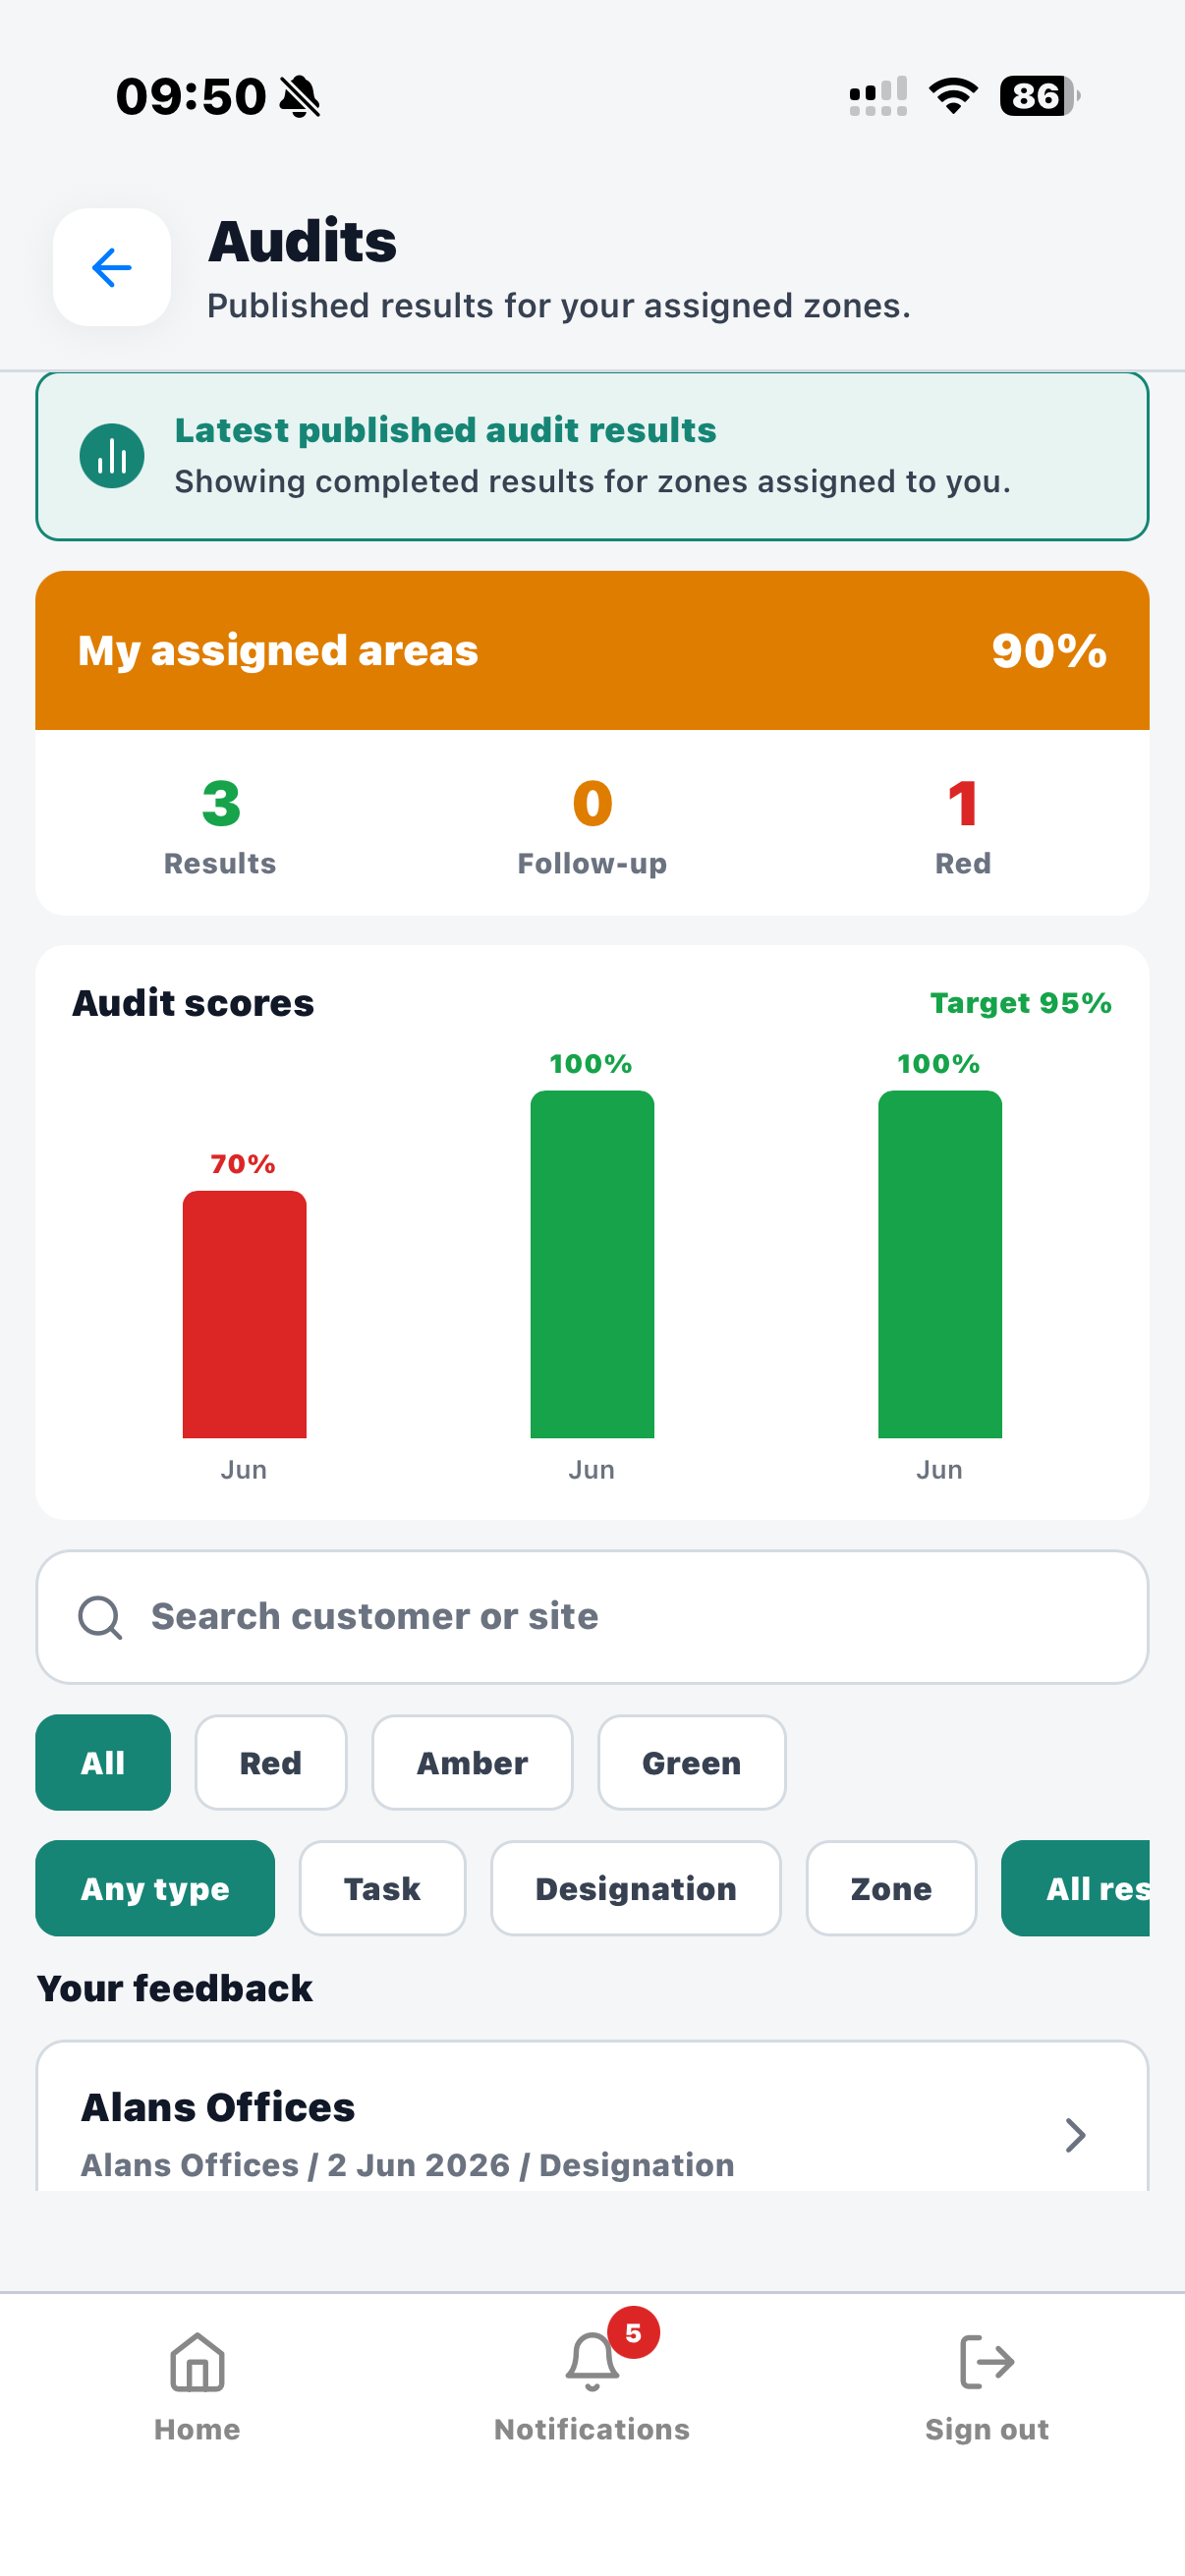This screenshot has height=2576, width=1185.
Task: Tap the battery indicator showing 86
Action: click(1040, 96)
